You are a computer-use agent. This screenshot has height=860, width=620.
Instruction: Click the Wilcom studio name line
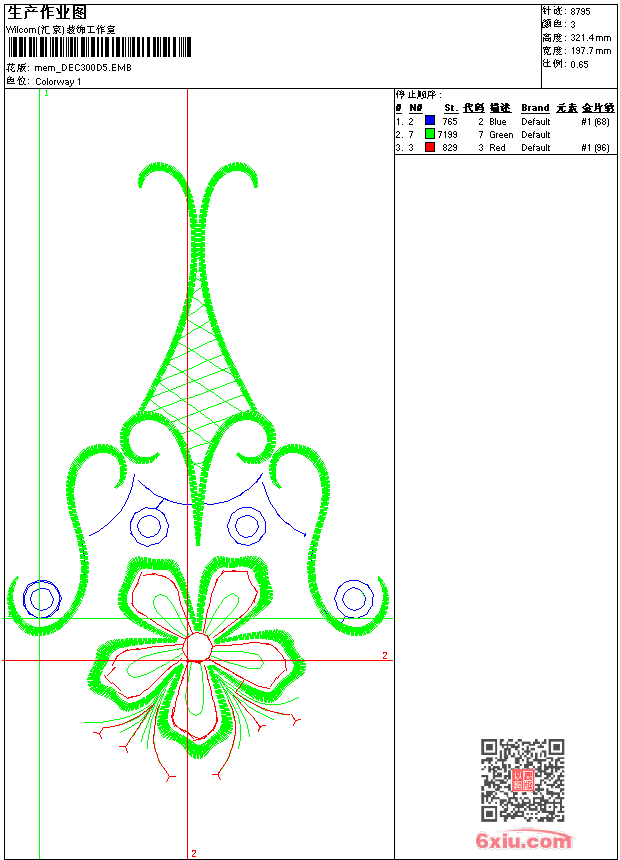(x=61, y=30)
